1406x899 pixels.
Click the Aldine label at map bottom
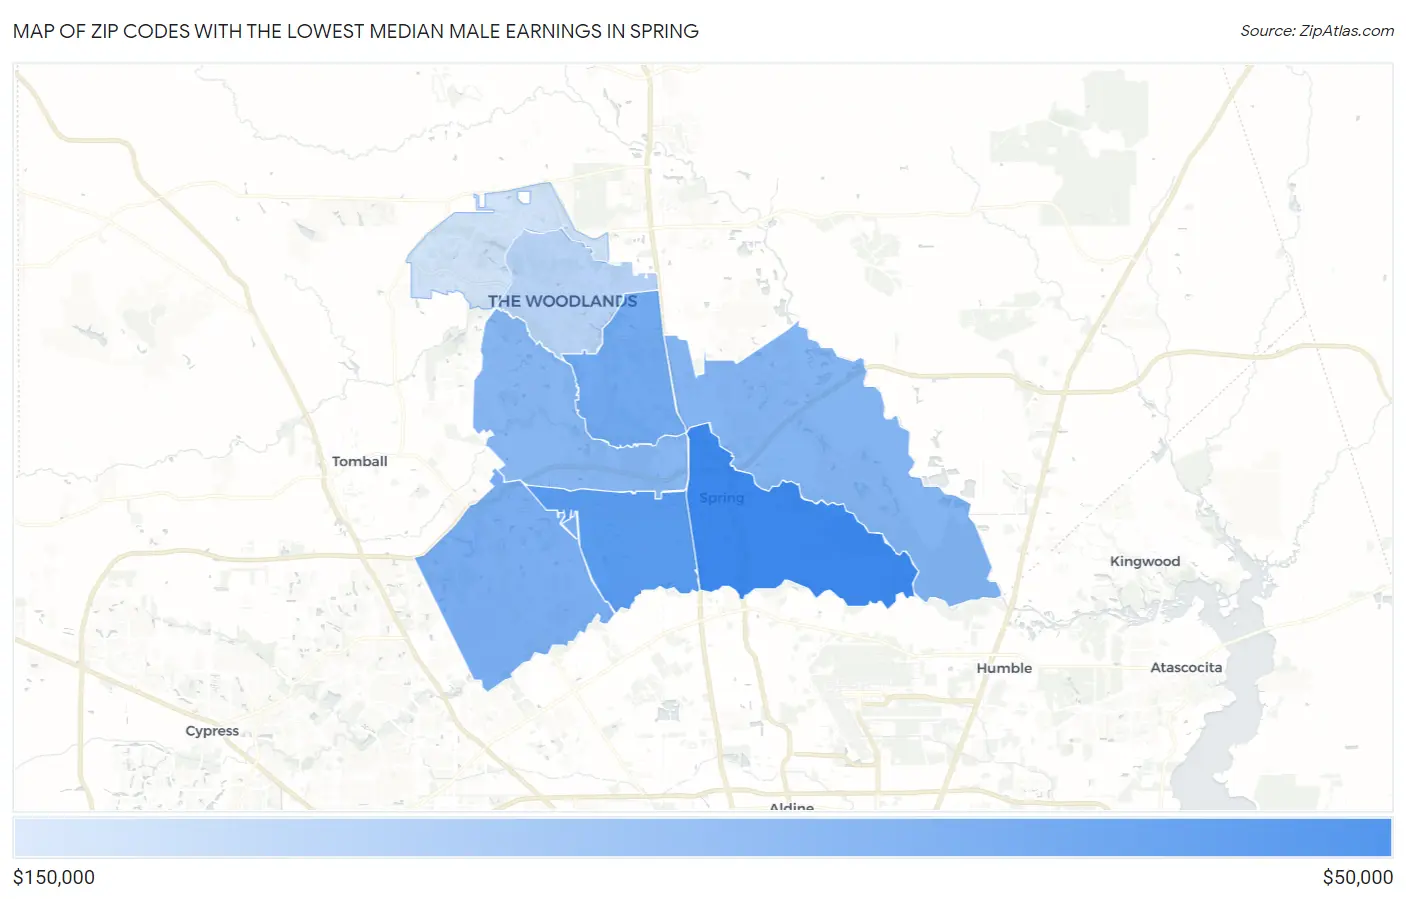[791, 806]
